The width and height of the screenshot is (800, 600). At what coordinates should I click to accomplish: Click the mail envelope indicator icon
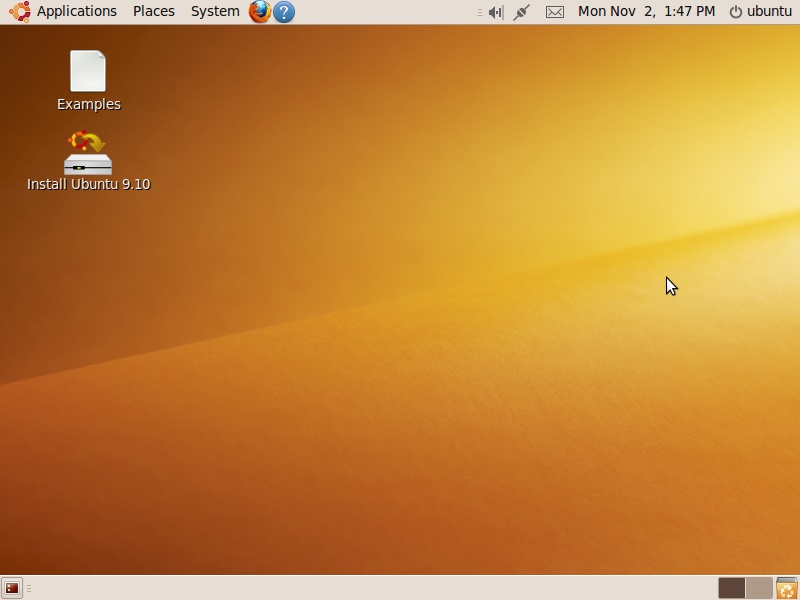(554, 11)
